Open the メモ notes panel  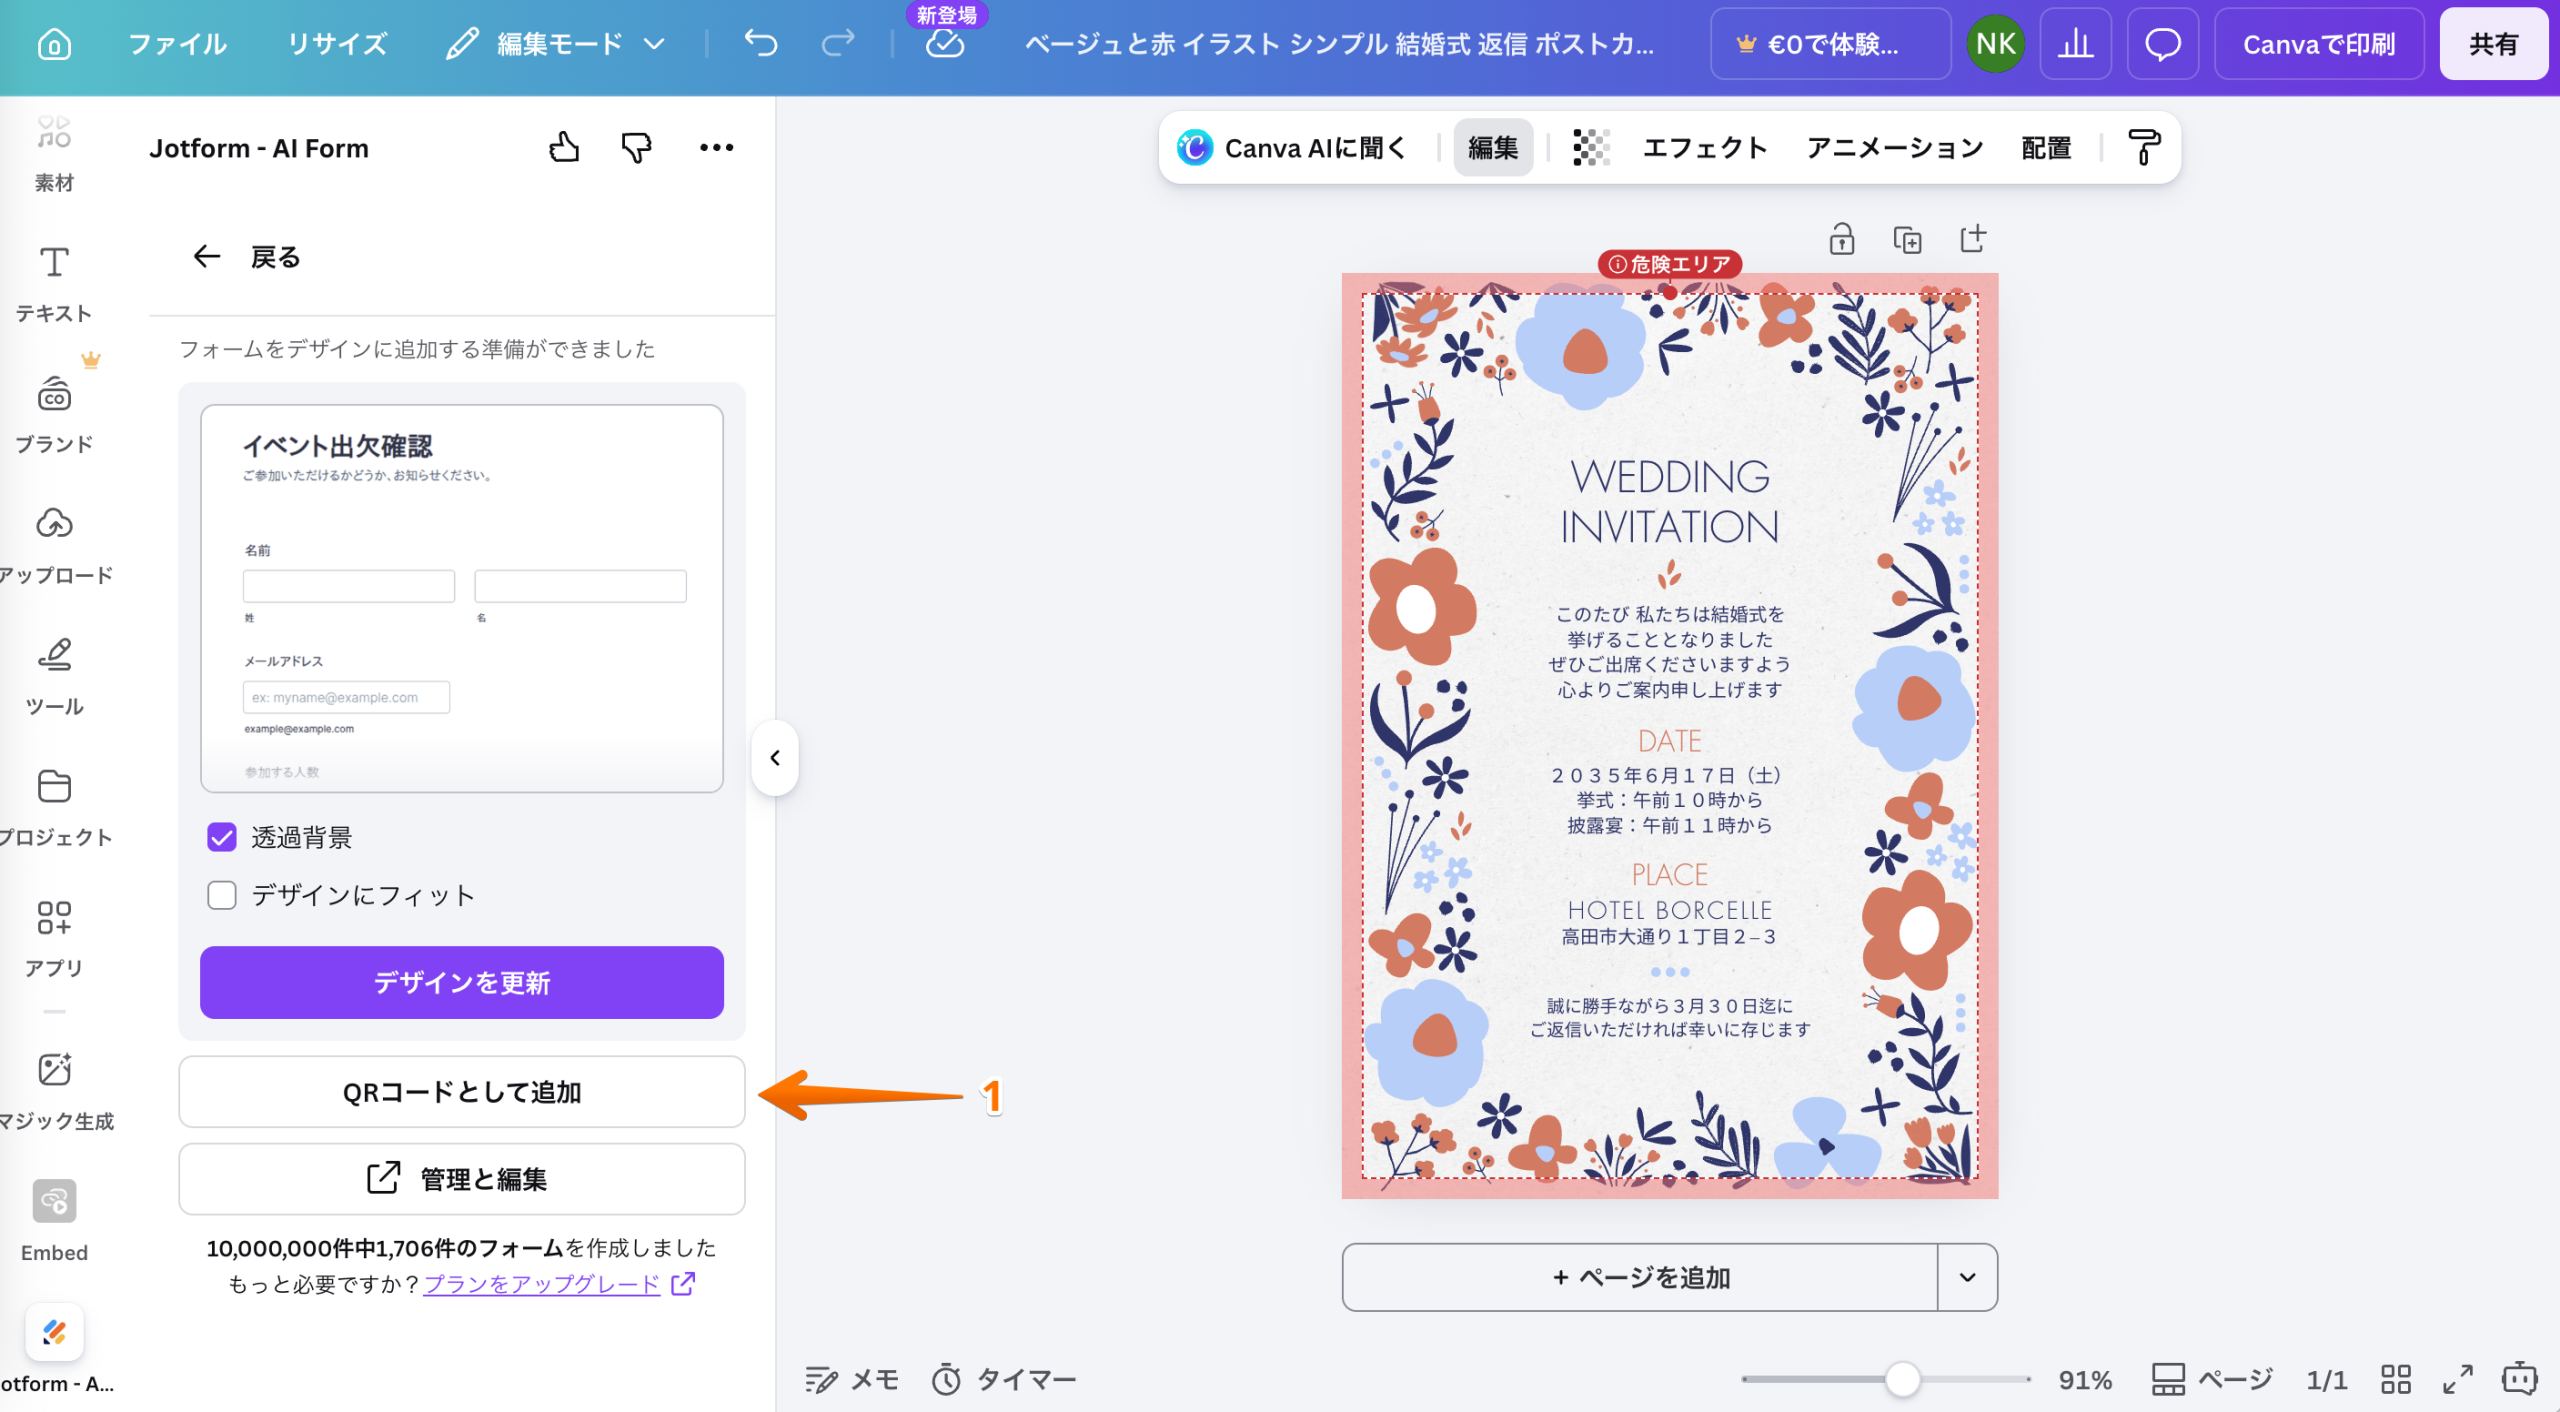coord(852,1380)
